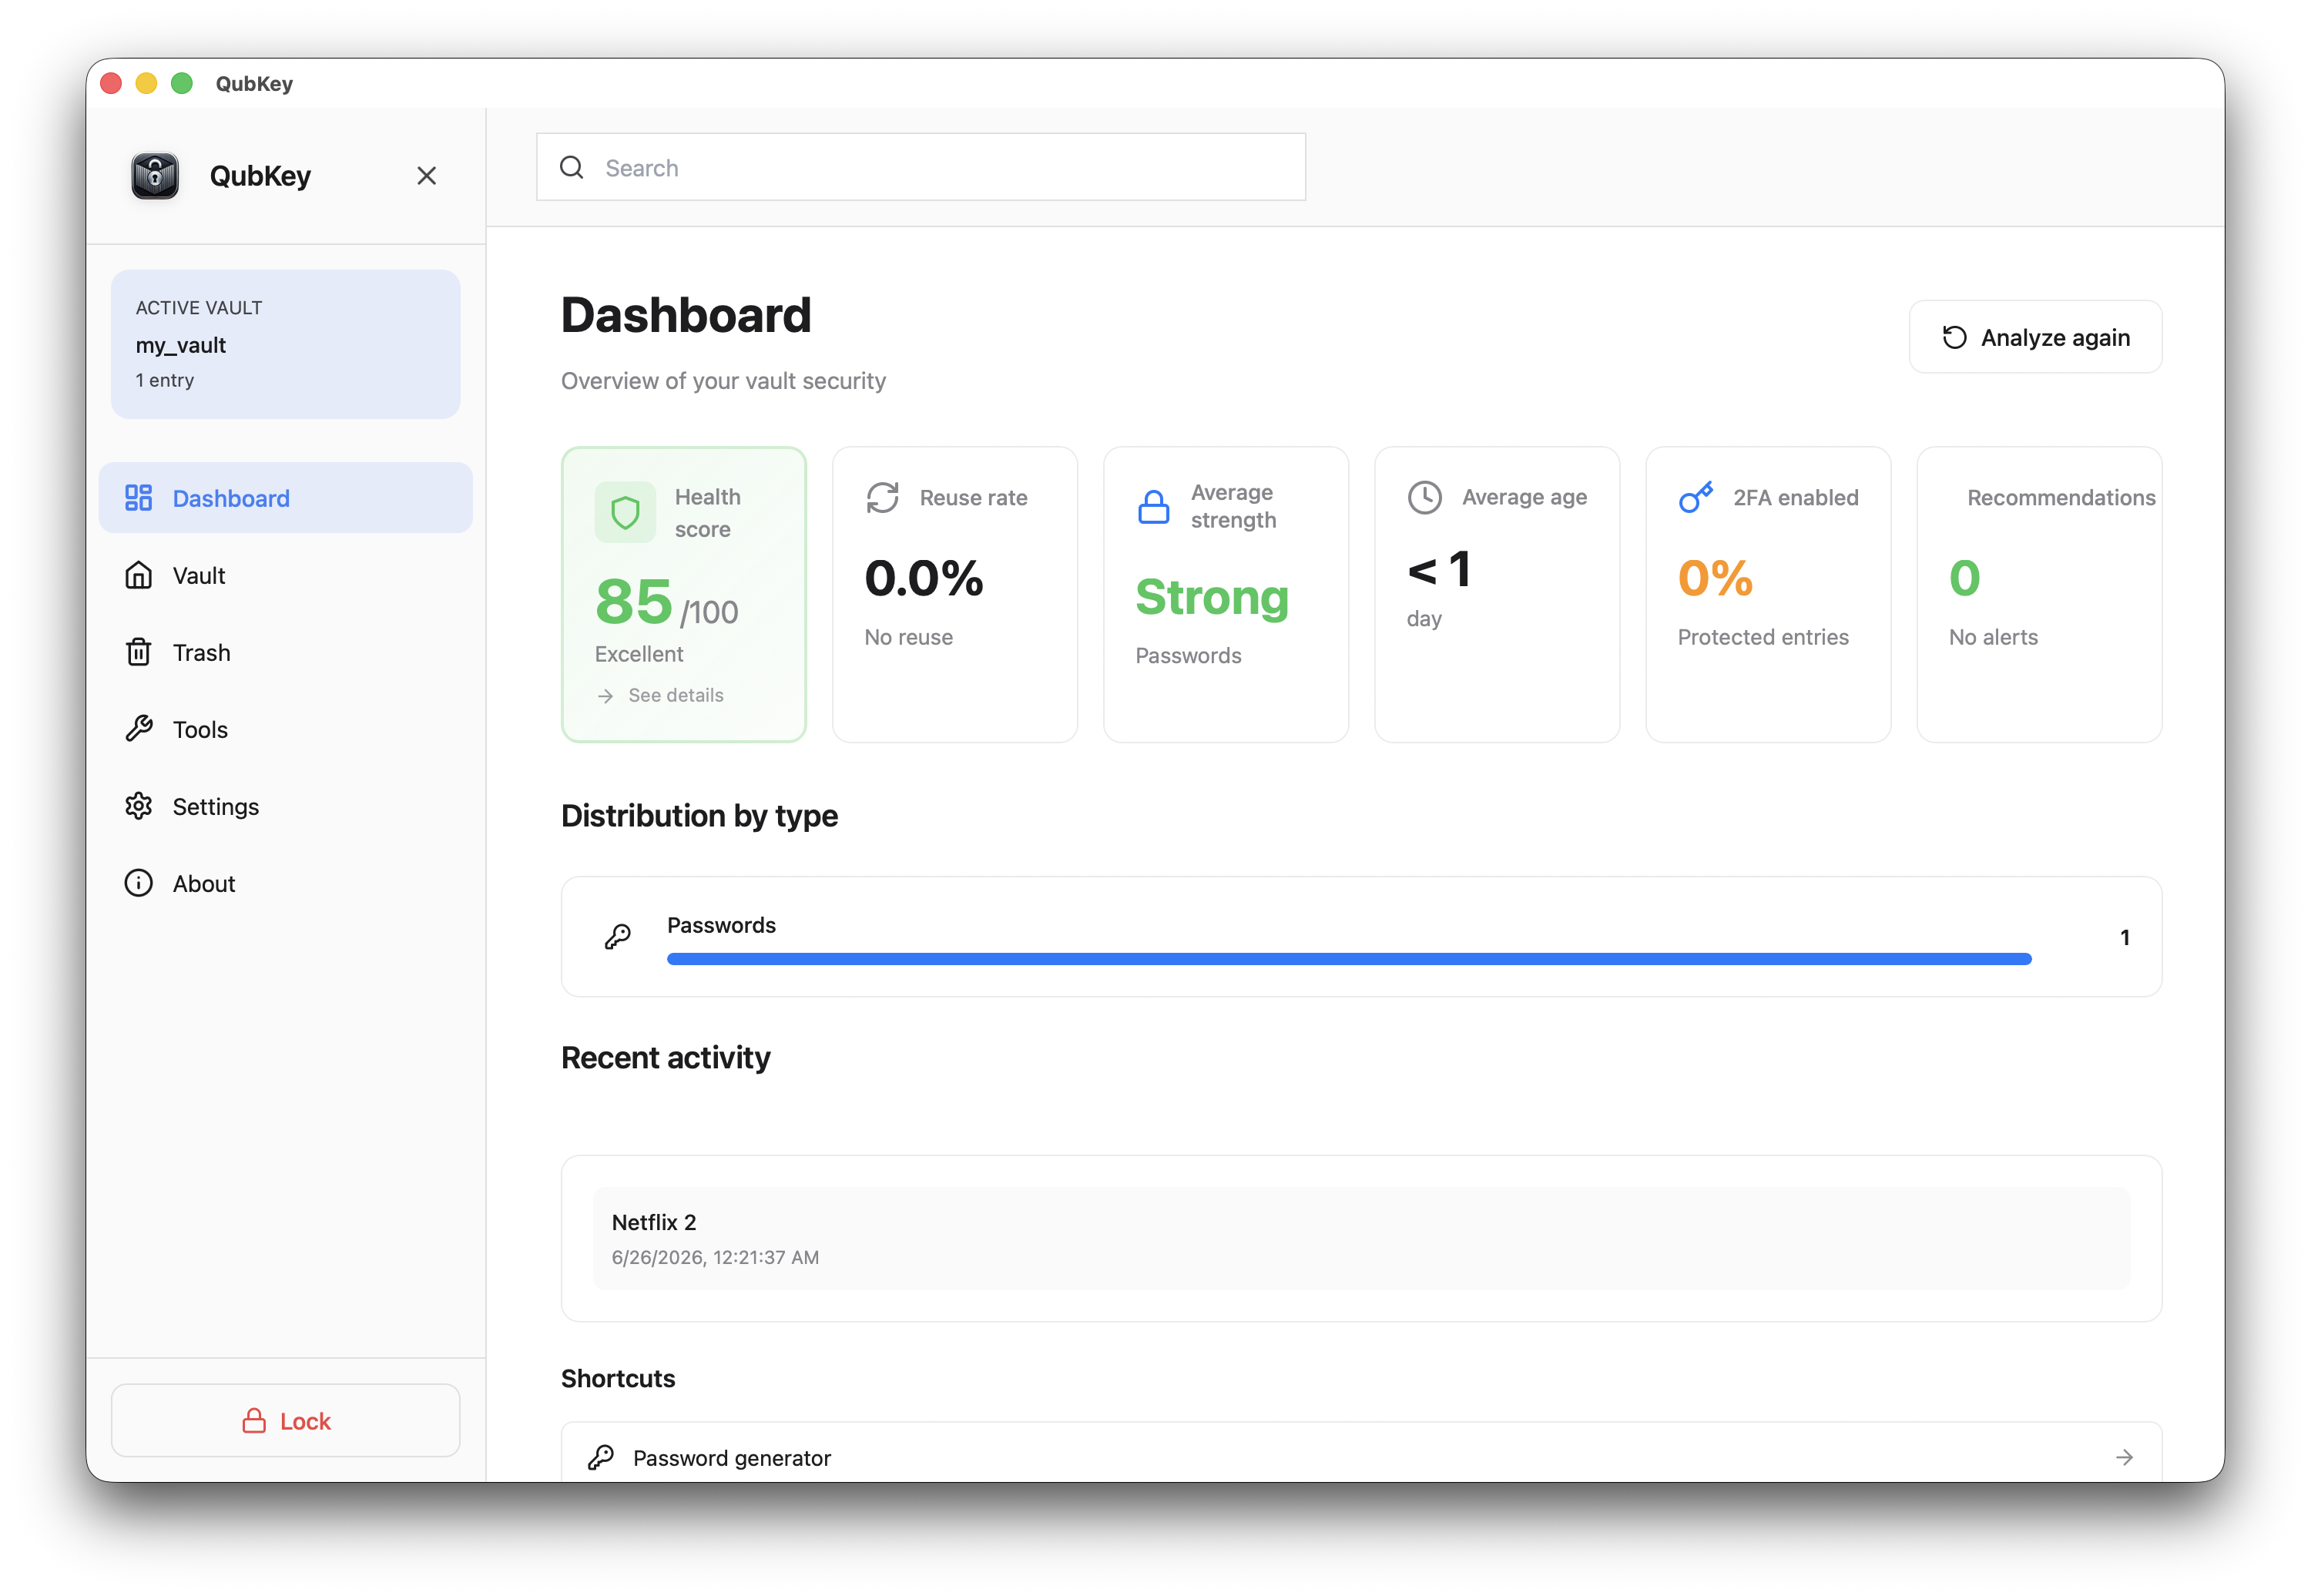The height and width of the screenshot is (1596, 2311).
Task: Click the Trash bin icon
Action: [138, 652]
